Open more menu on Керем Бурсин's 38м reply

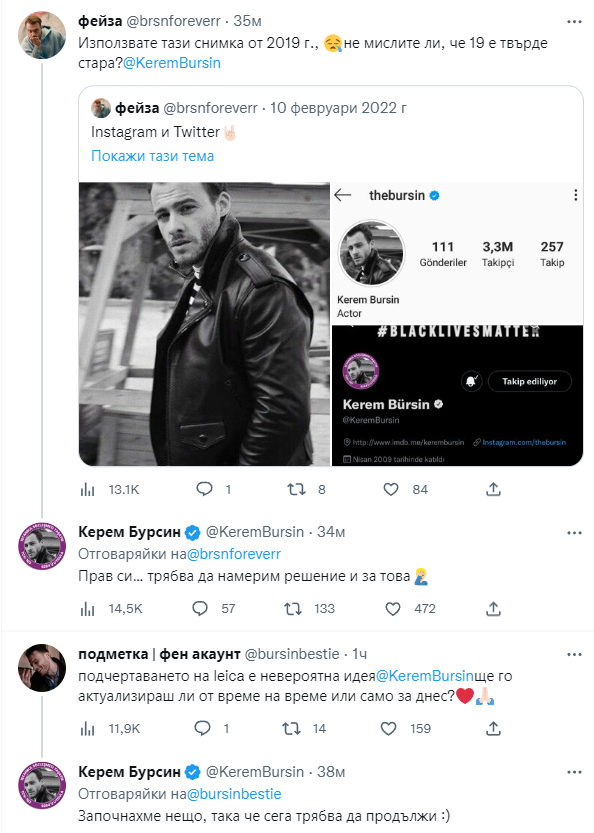574,772
